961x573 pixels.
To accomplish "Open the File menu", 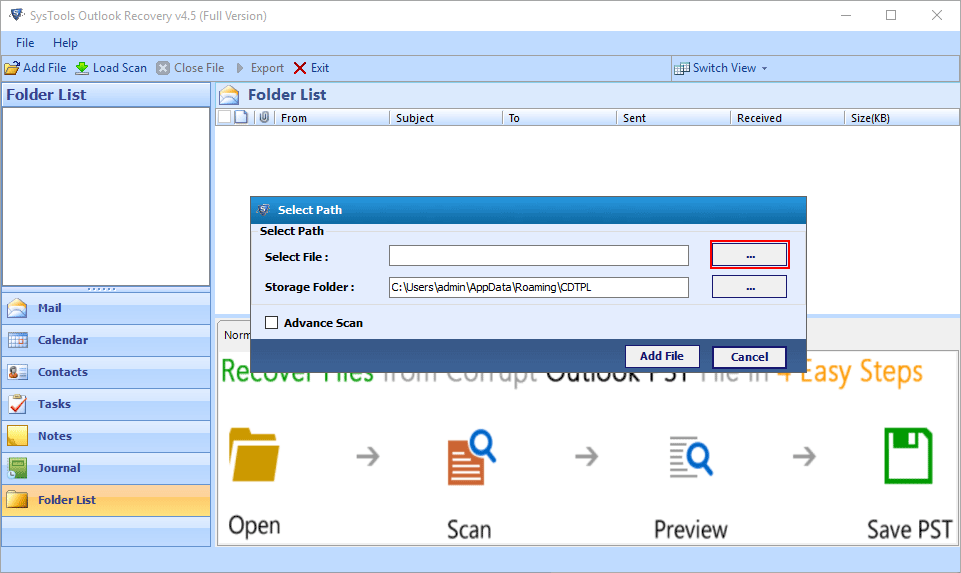I will [25, 43].
